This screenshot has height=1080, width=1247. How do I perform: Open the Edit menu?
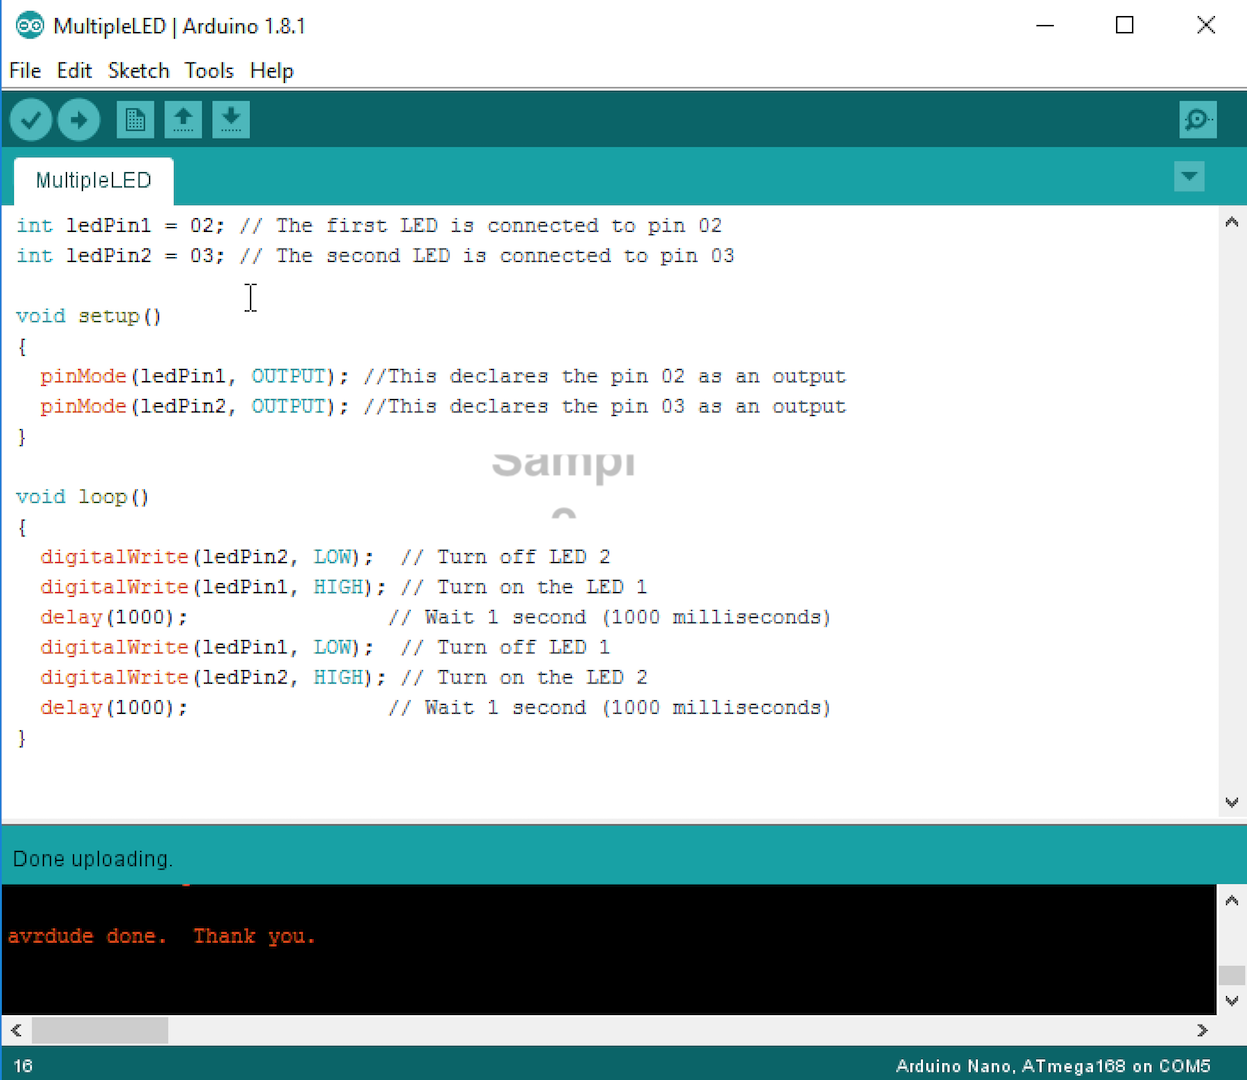pos(74,70)
